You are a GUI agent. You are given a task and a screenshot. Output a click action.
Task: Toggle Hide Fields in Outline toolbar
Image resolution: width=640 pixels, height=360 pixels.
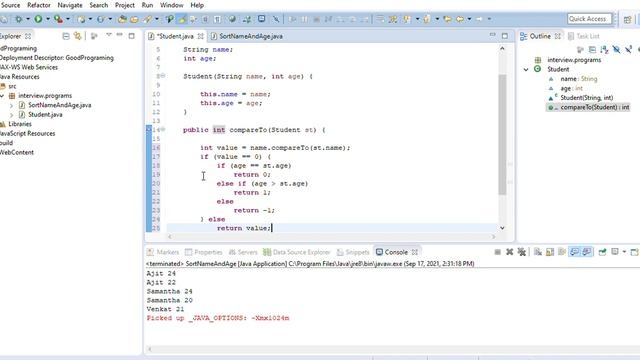616,50
